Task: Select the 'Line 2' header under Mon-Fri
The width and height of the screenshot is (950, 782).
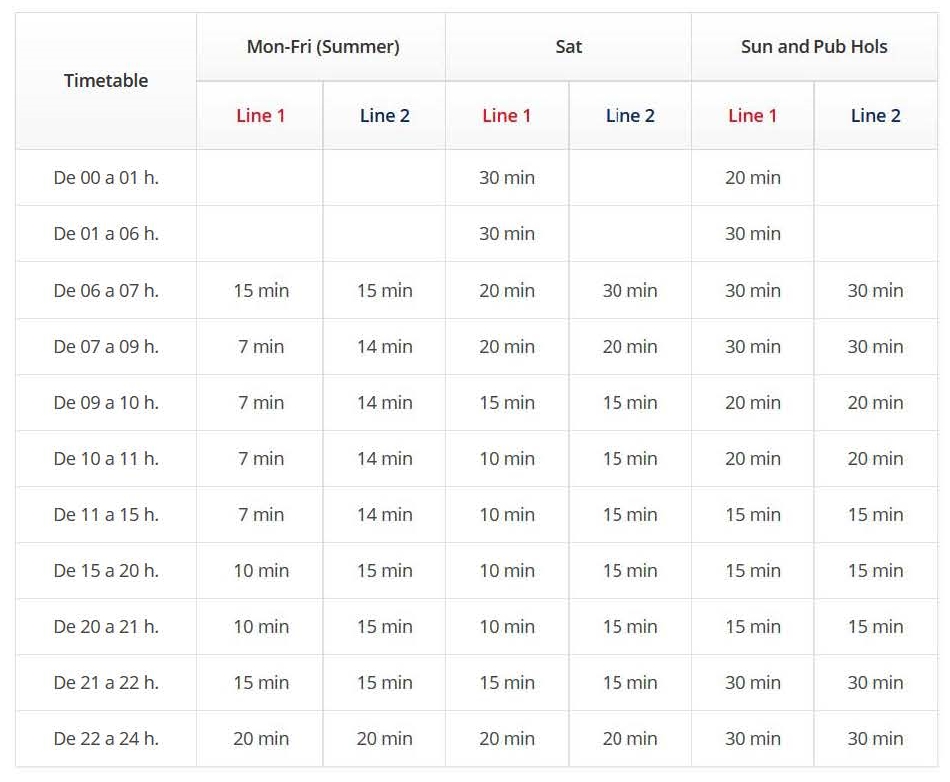Action: pyautogui.click(x=384, y=115)
